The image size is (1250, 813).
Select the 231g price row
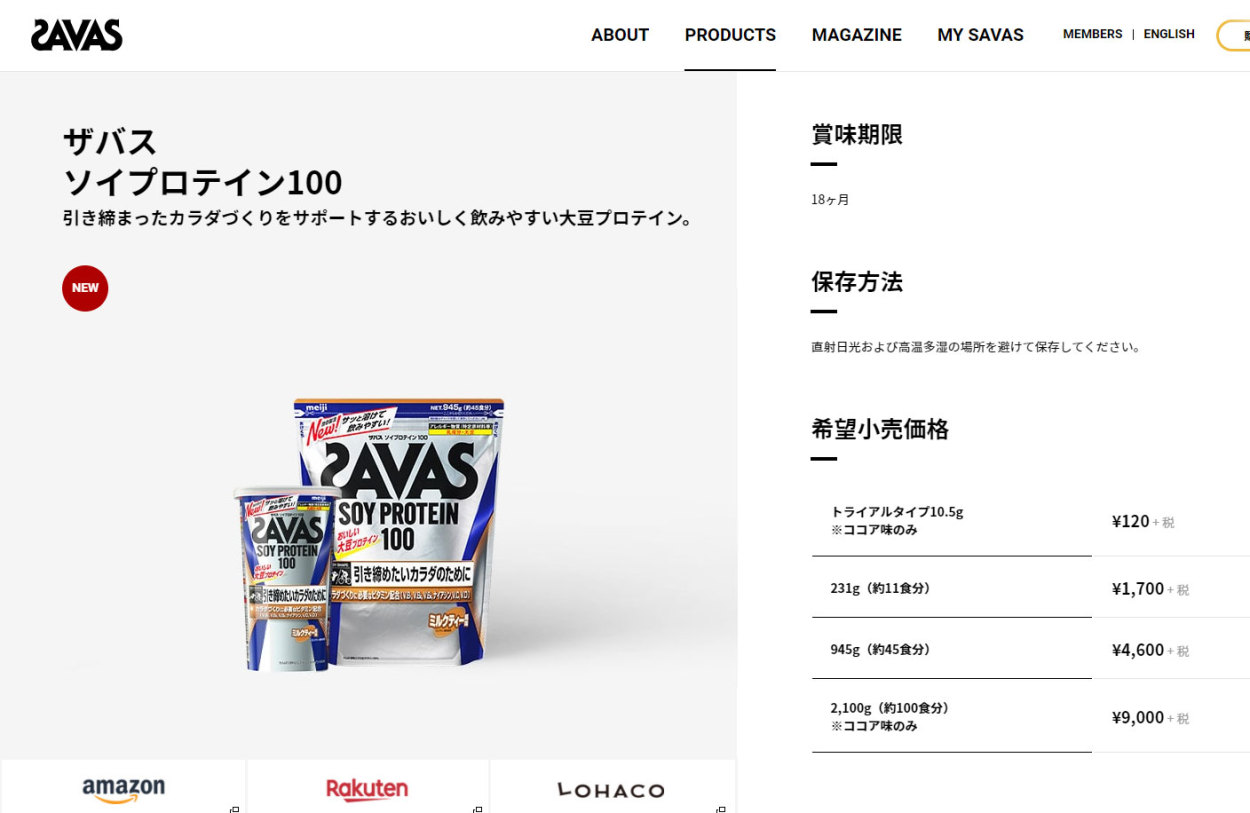pyautogui.click(x=1031, y=588)
